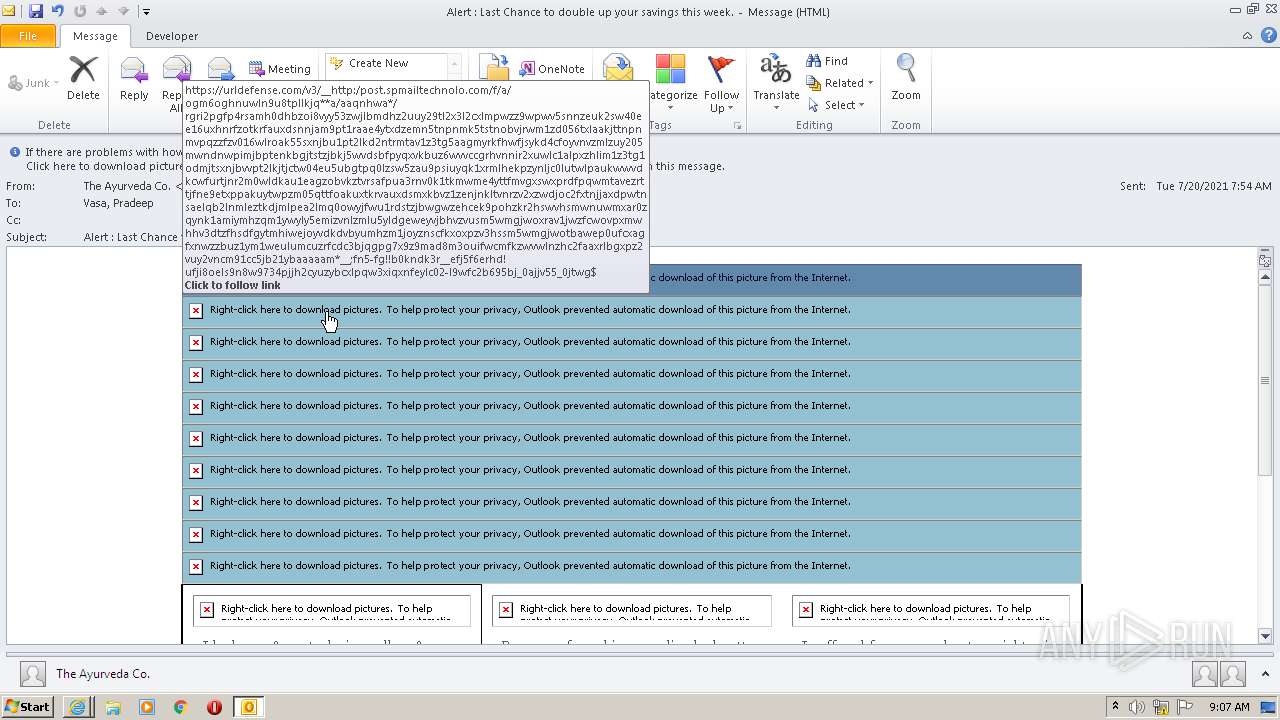This screenshot has width=1280, height=720.
Task: Click the sender avatar in people pane
Action: 33,674
